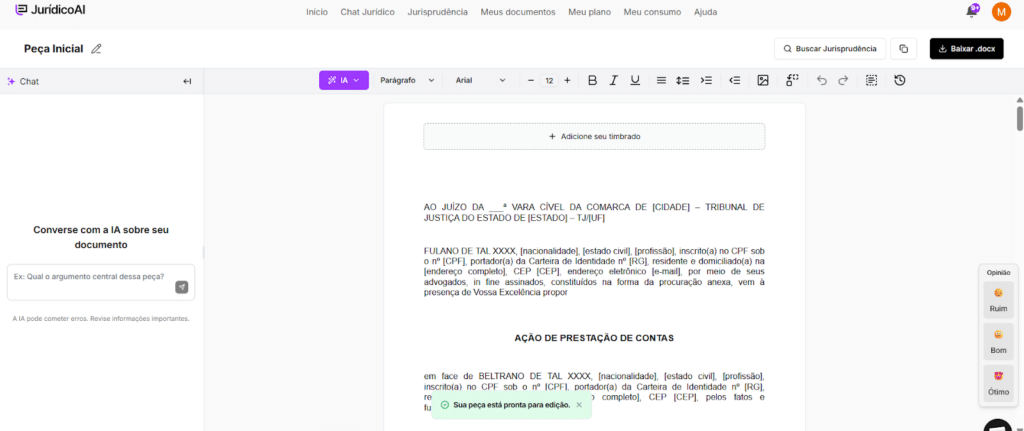Open the Arial font dropdown

pyautogui.click(x=481, y=80)
